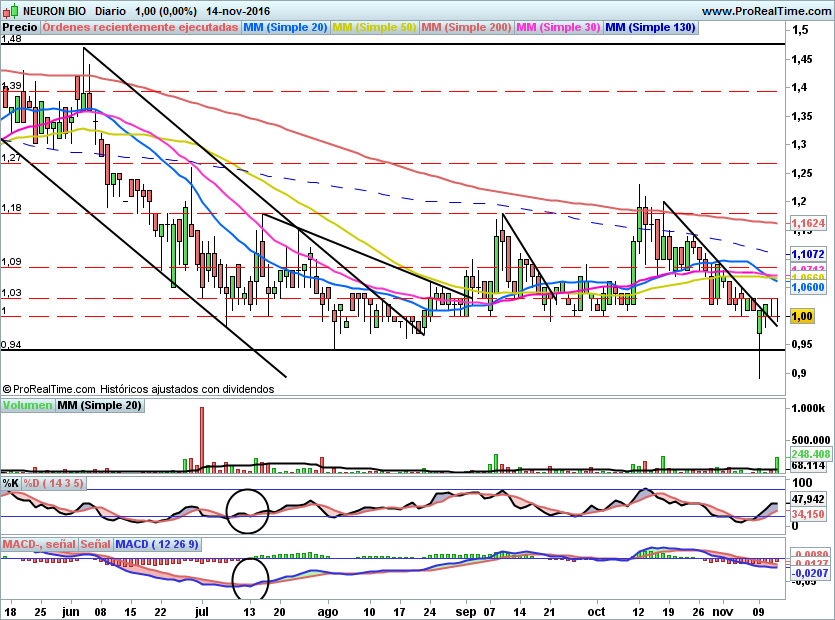Click the red 1,1624 moving average tag
The image size is (835, 620).
807,223
